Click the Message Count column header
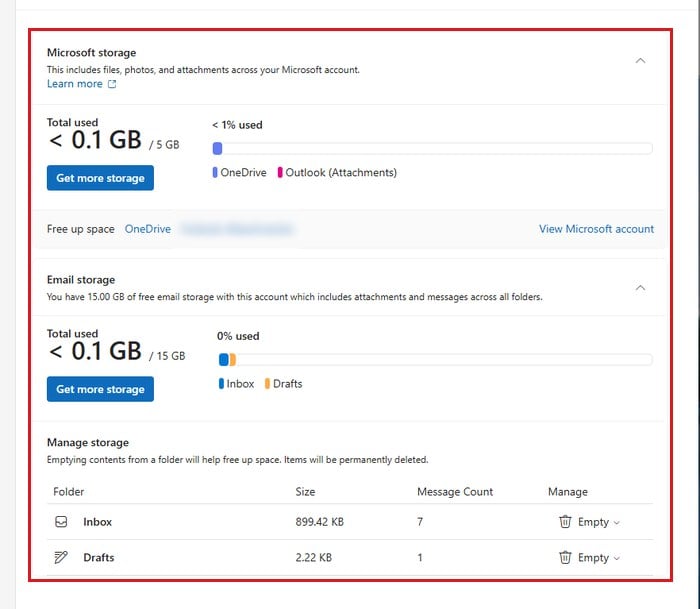 point(455,492)
